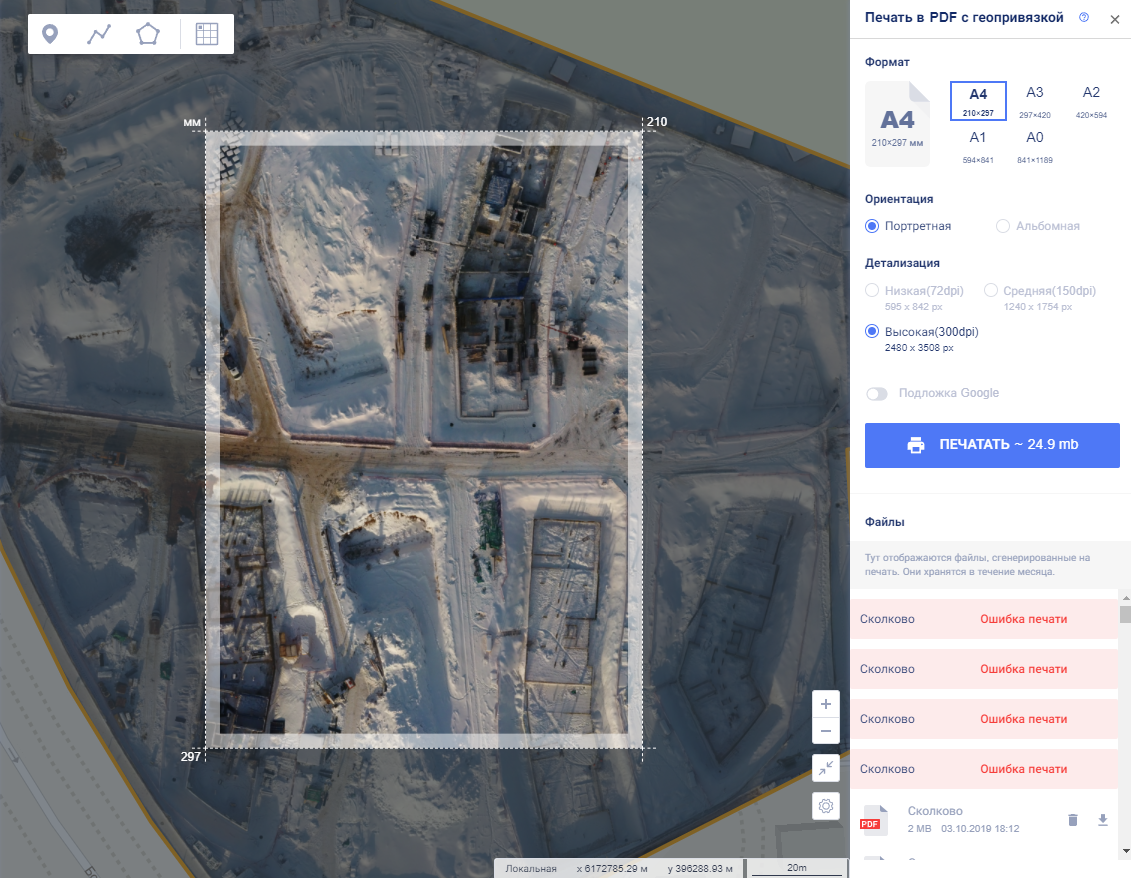Select the polyline measurement tool

point(99,34)
